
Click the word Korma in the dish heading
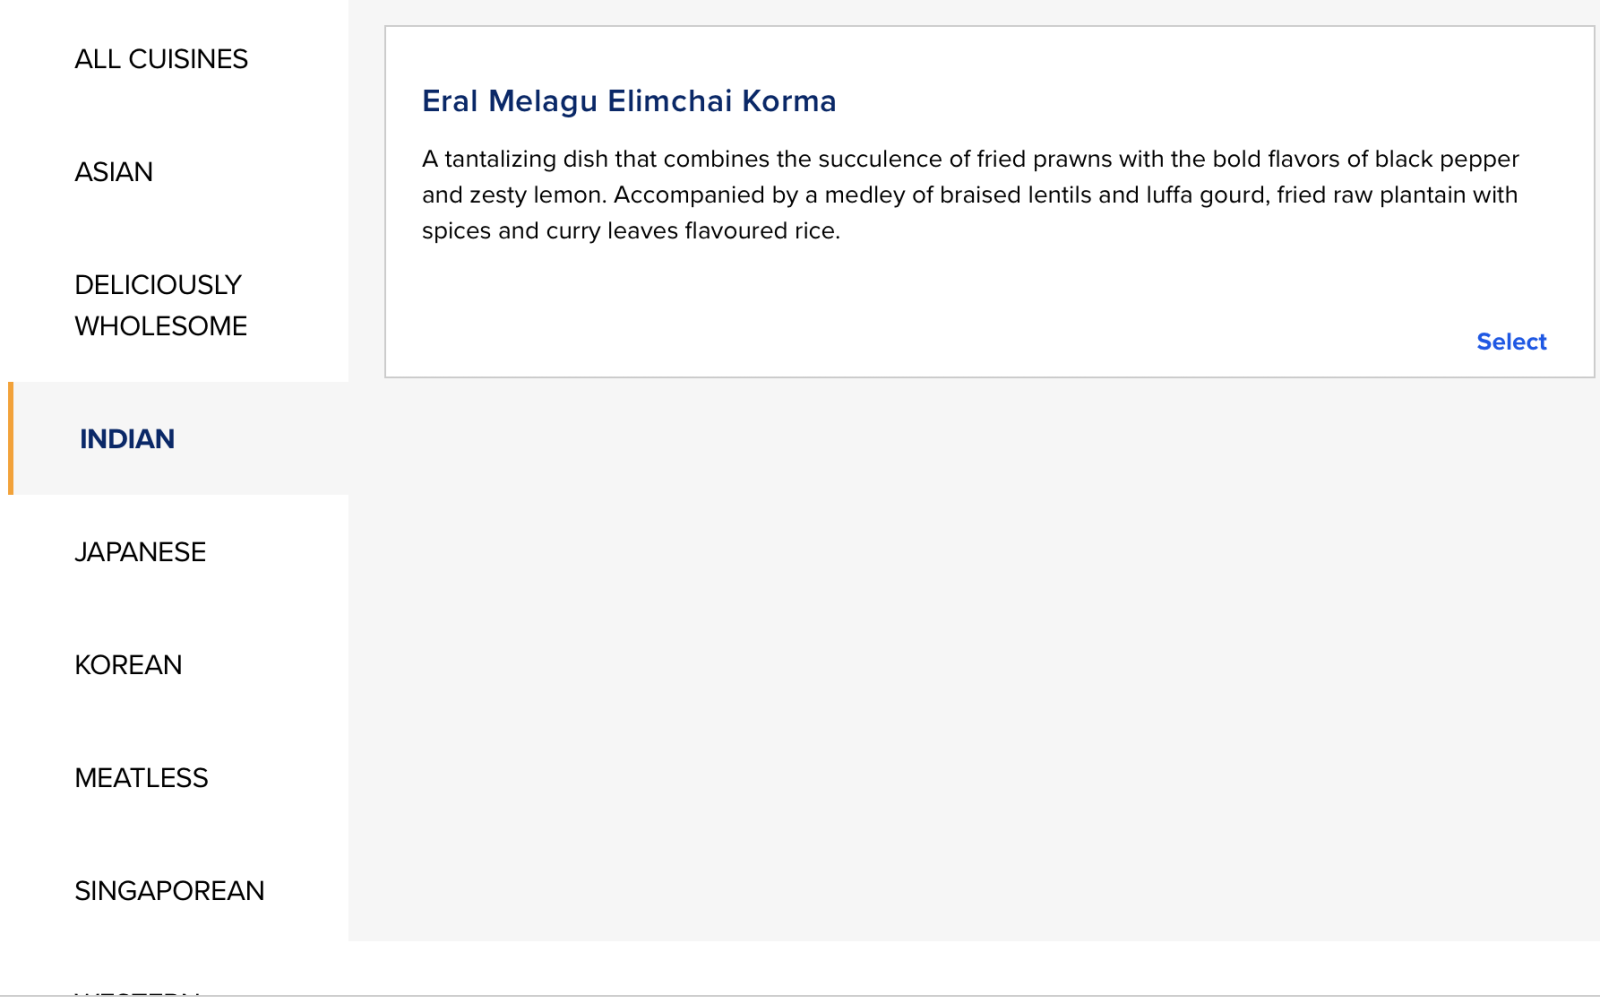click(789, 101)
